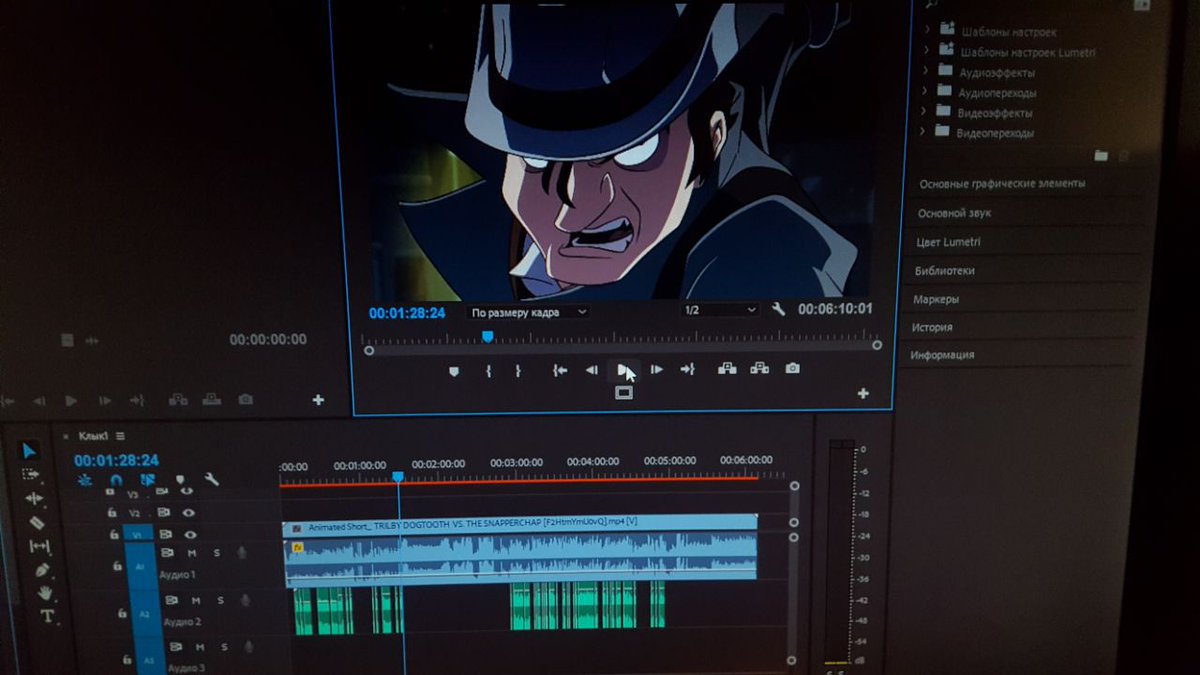
Task: Select the Selection arrow tool
Action: (x=29, y=451)
